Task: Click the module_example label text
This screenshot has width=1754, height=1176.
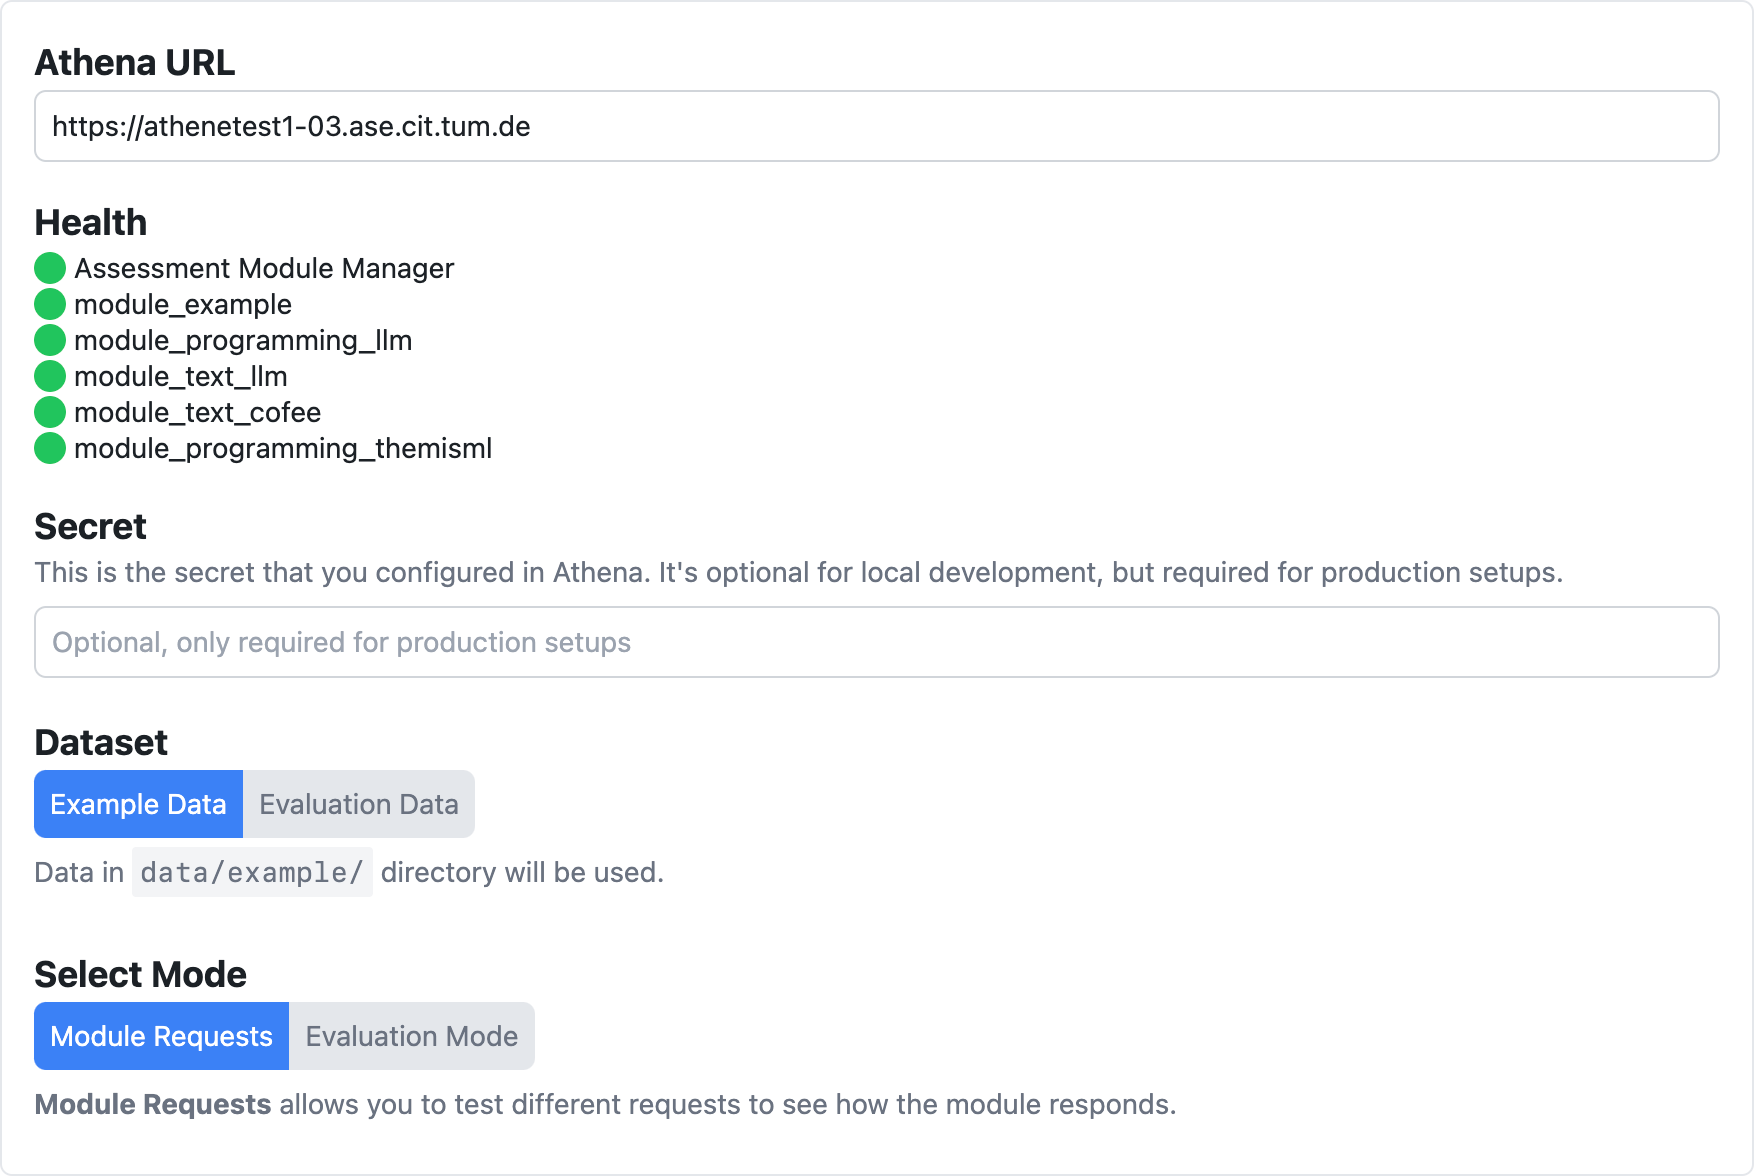Action: click(183, 304)
